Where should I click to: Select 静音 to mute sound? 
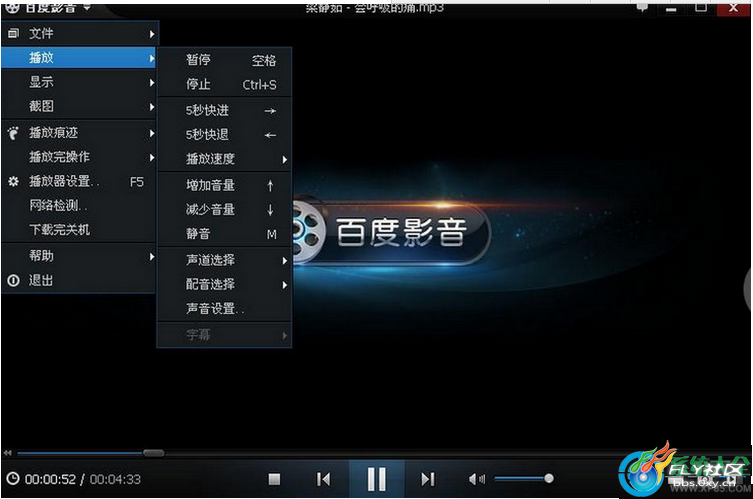click(225, 234)
